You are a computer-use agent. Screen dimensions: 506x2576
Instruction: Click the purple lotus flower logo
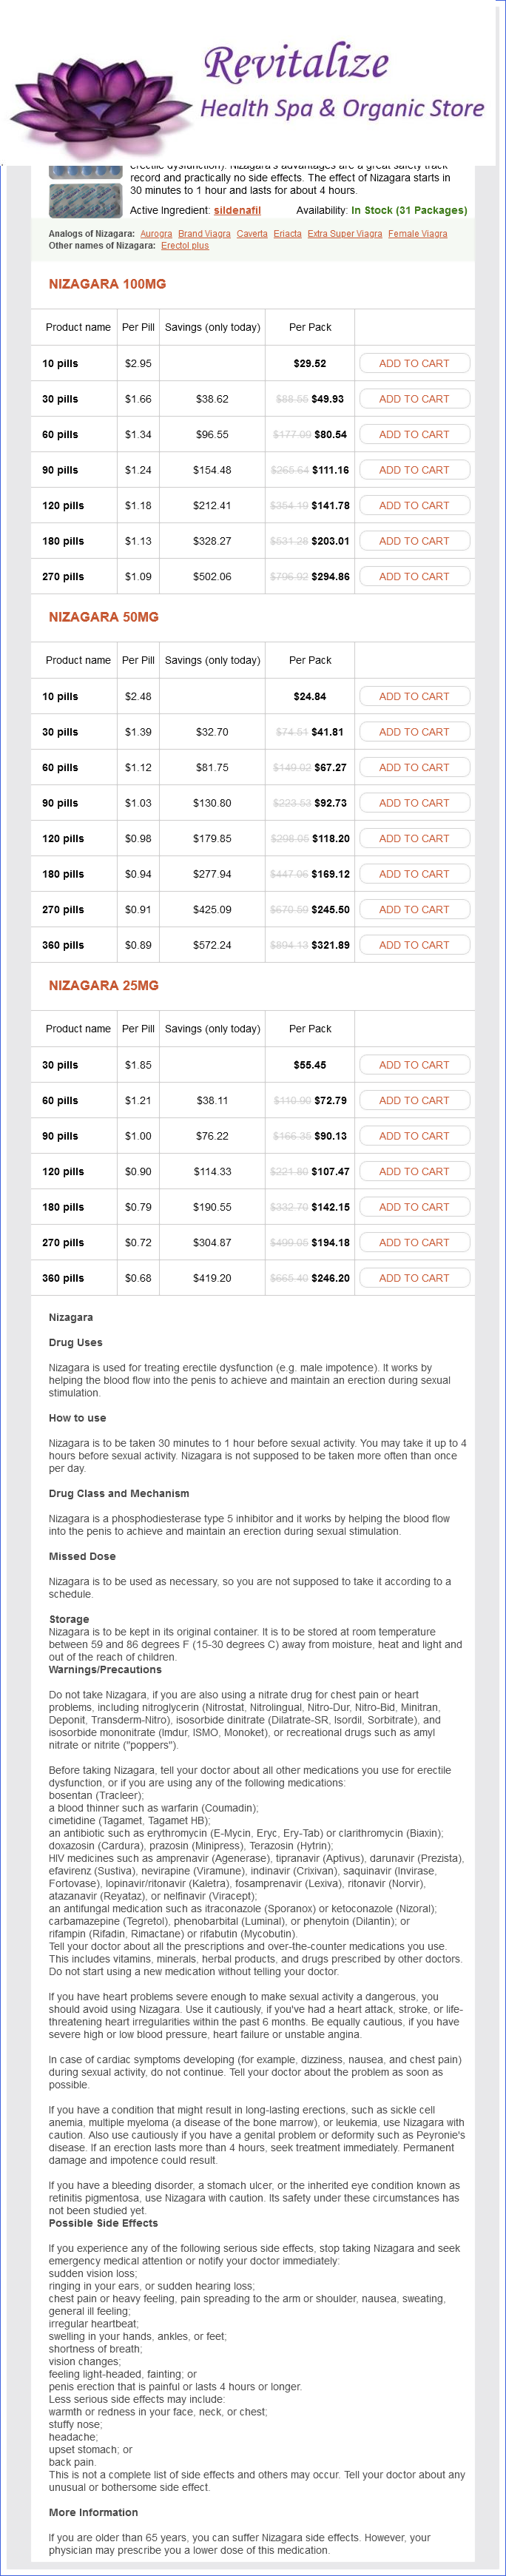coord(100,105)
